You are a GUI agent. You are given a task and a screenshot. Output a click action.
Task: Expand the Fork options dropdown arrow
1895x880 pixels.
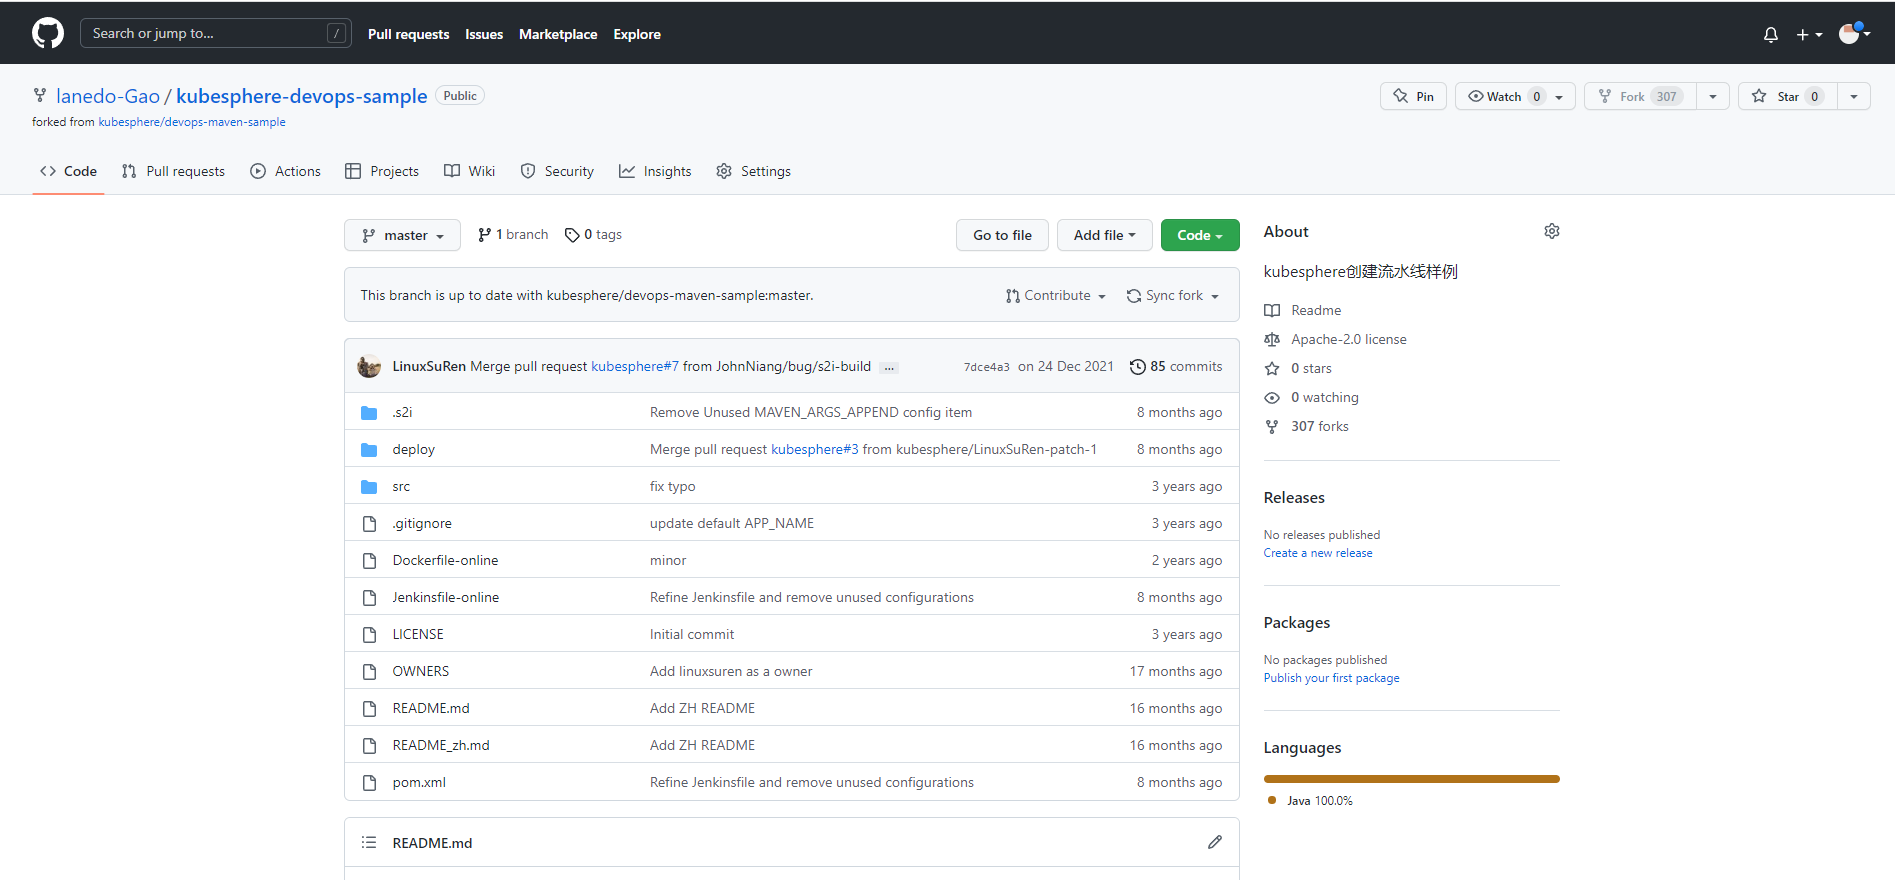(x=1713, y=96)
